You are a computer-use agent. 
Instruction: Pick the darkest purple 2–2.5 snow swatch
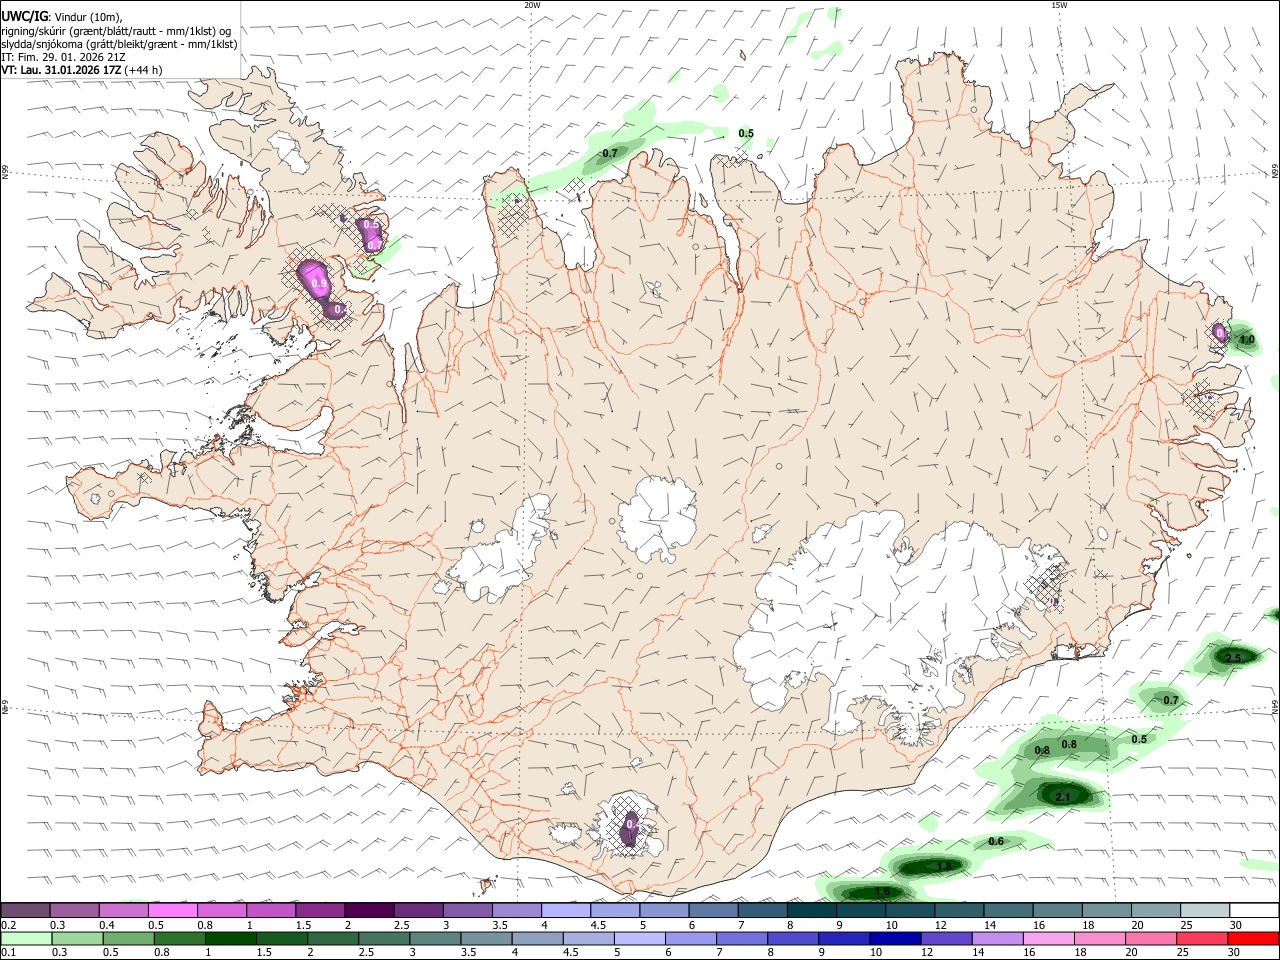point(369,911)
